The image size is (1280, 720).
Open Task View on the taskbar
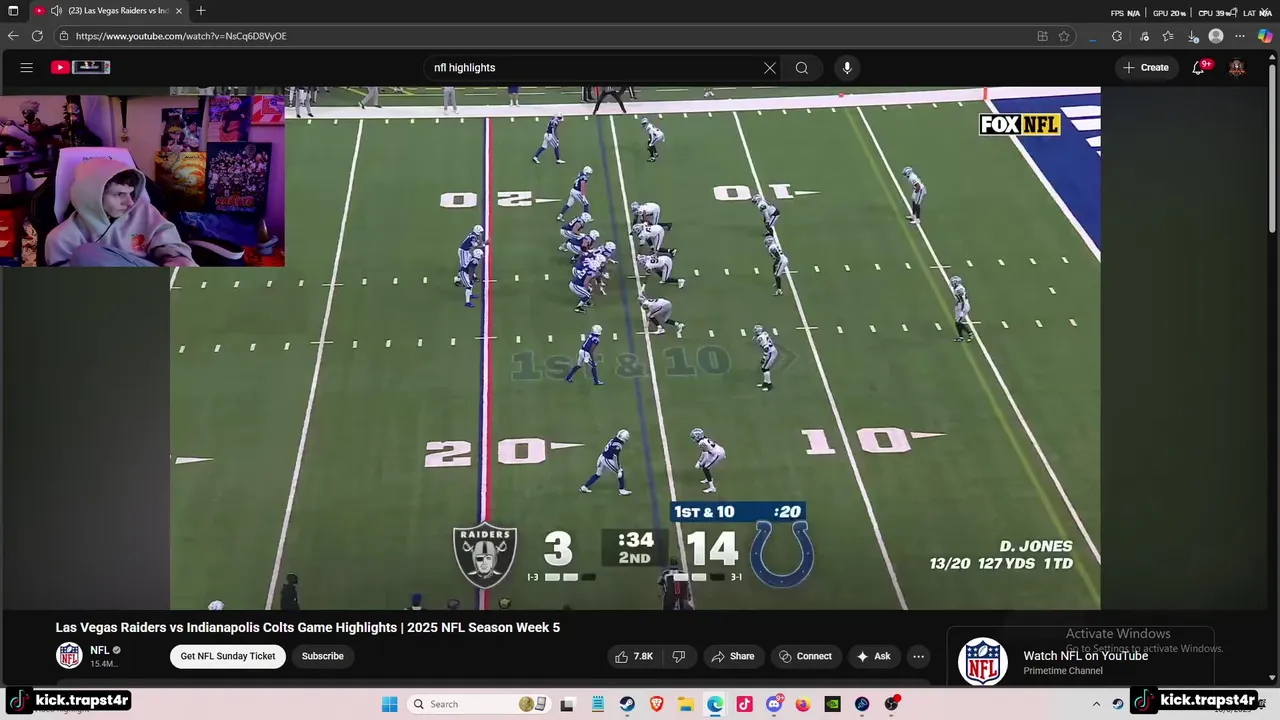[567, 704]
